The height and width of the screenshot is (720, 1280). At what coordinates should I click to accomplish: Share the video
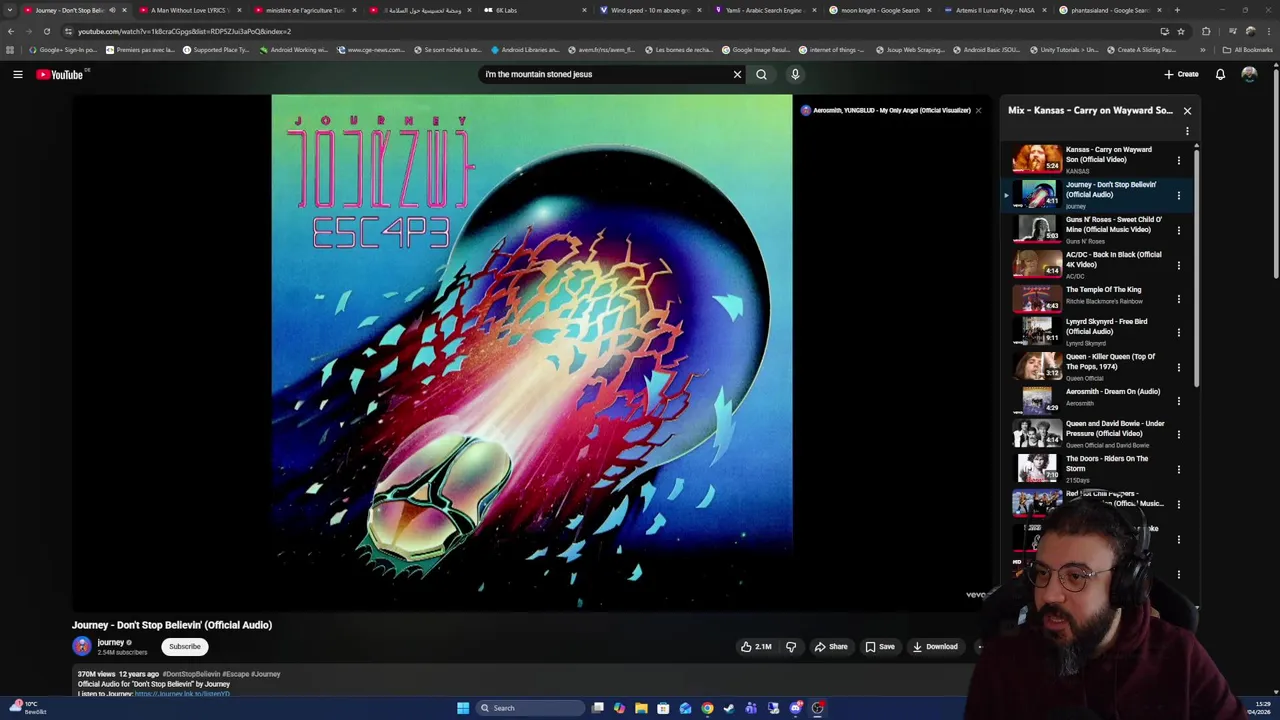(x=831, y=646)
